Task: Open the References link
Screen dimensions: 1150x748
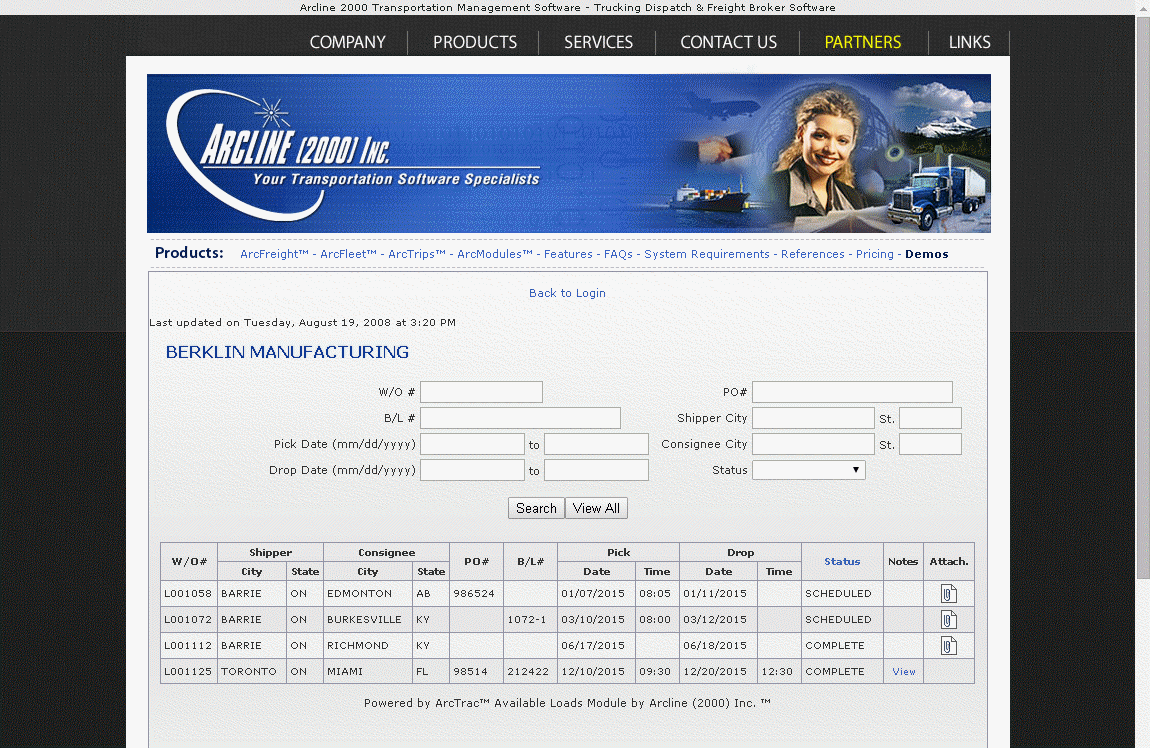Action: [x=813, y=254]
